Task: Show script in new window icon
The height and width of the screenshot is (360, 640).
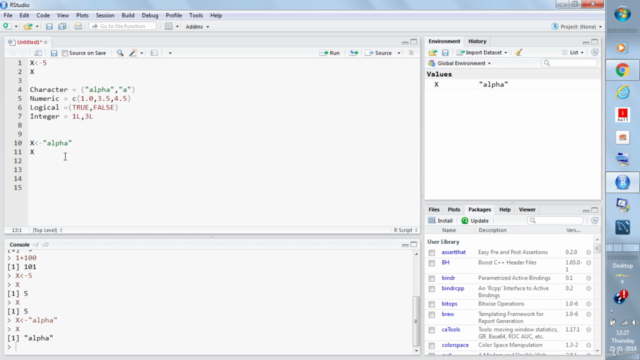Action: pyautogui.click(x=38, y=53)
